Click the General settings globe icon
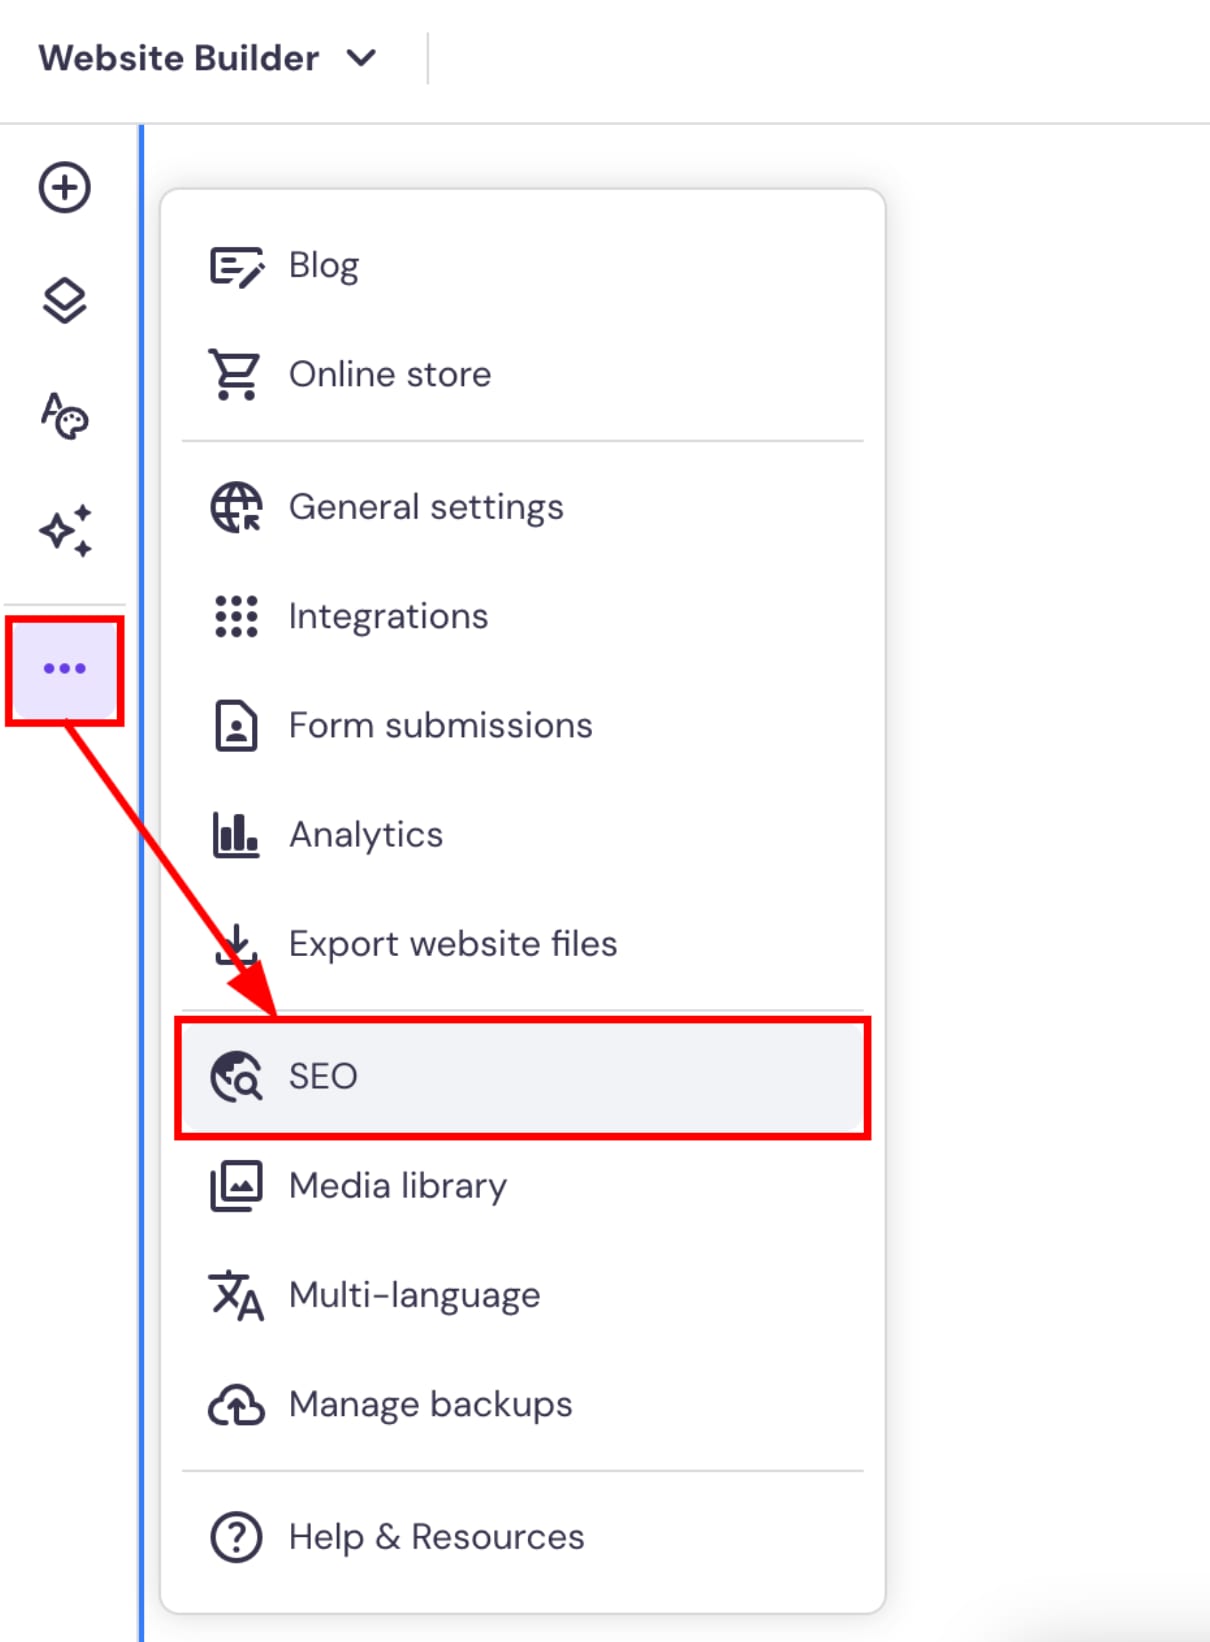The height and width of the screenshot is (1642, 1210). pyautogui.click(x=236, y=507)
